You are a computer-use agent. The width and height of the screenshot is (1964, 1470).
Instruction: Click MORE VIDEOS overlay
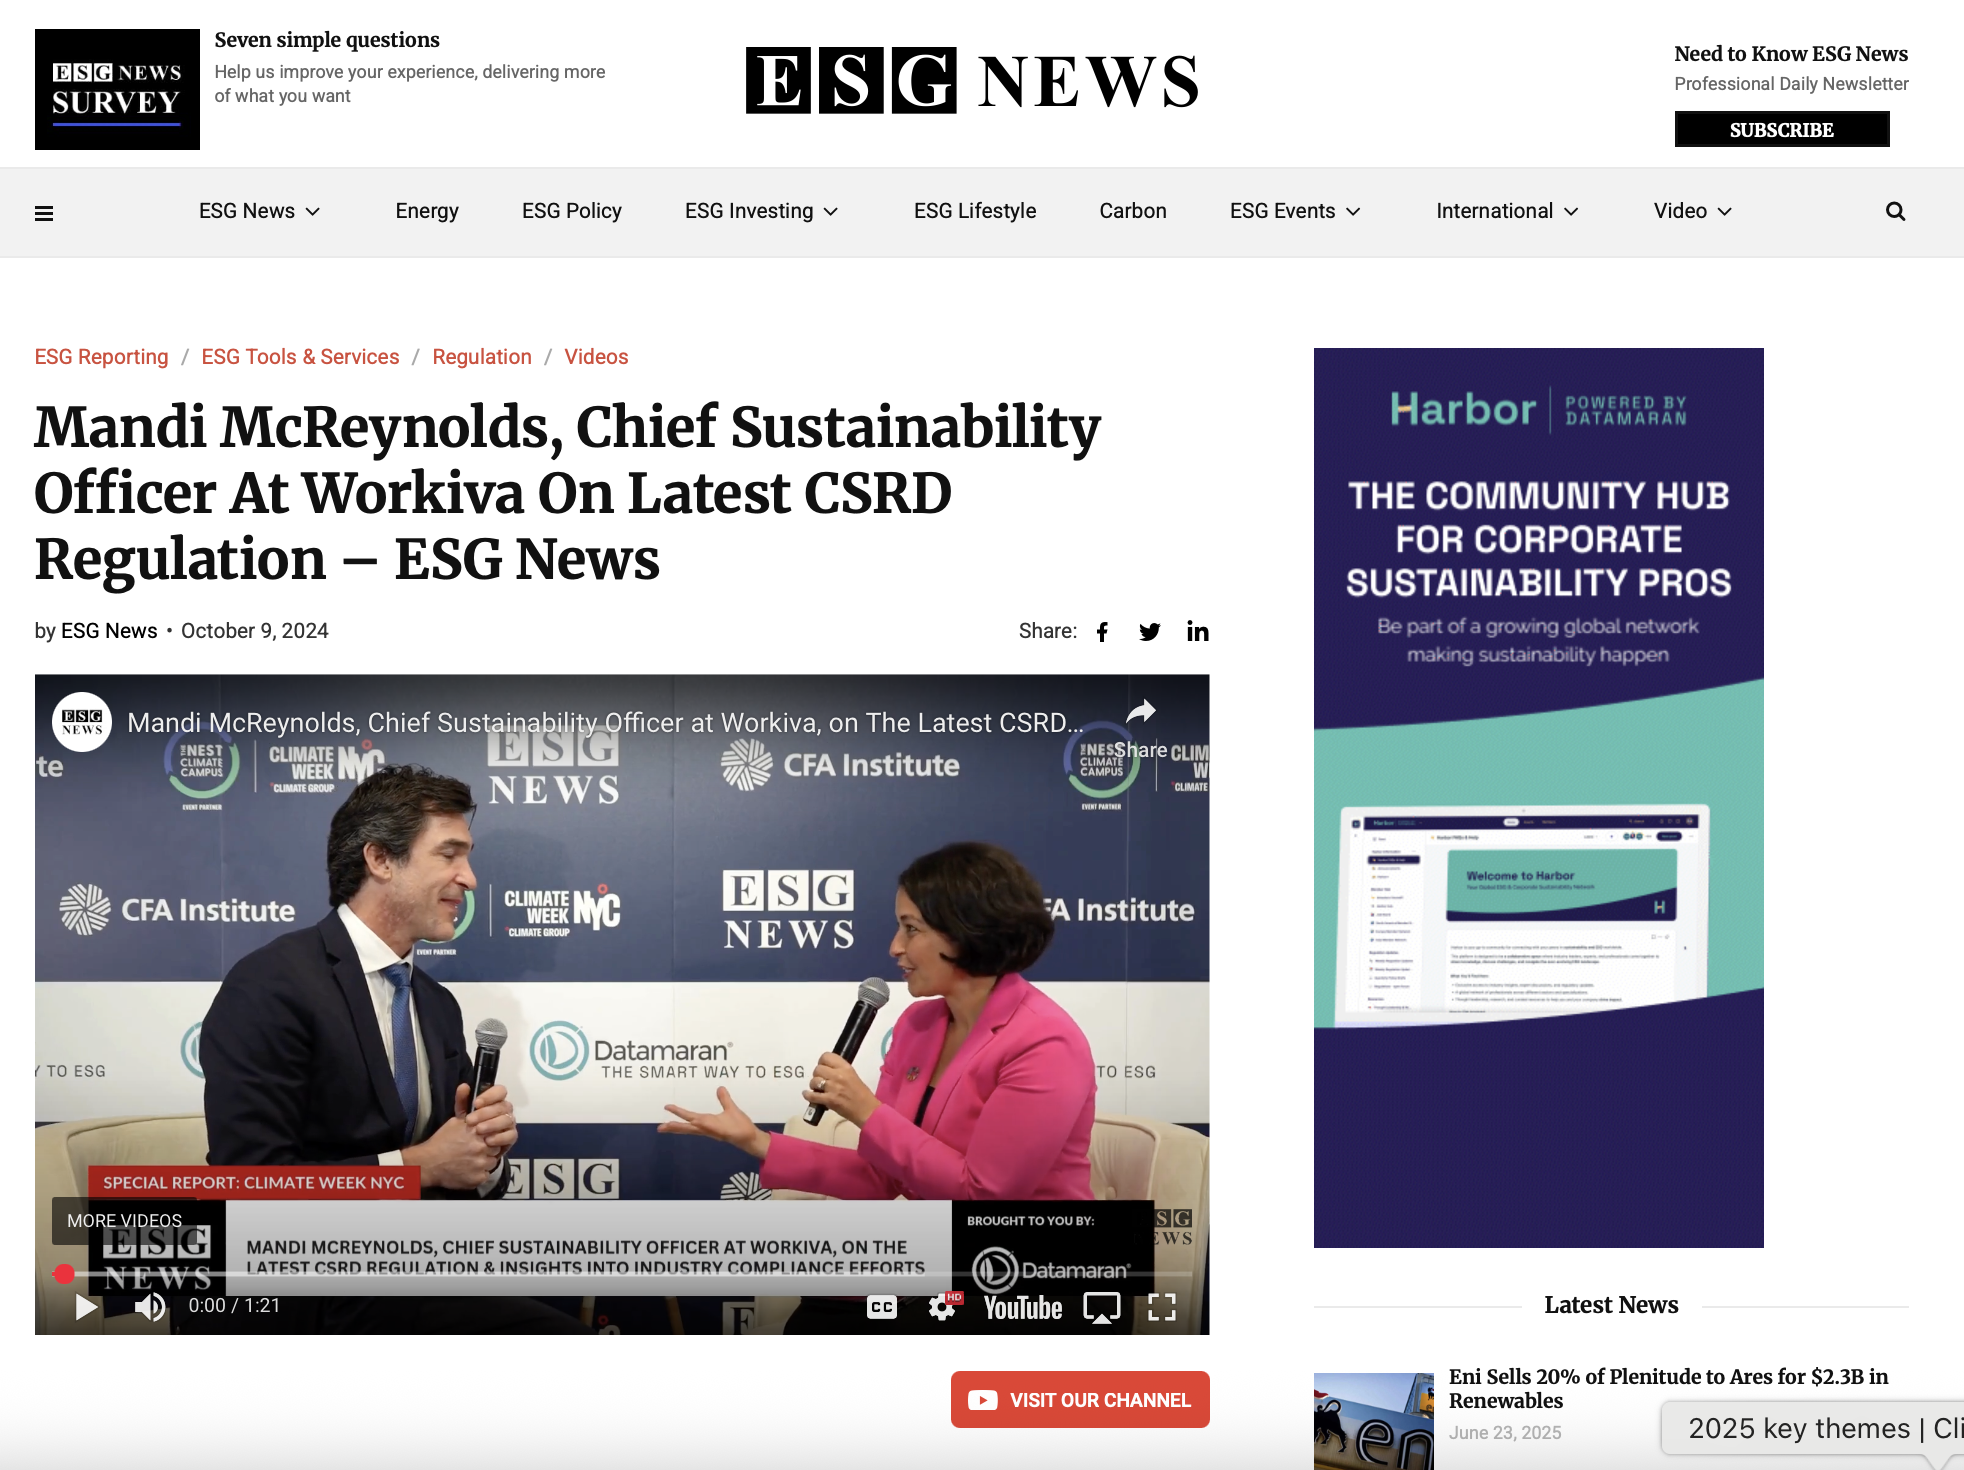coord(125,1220)
